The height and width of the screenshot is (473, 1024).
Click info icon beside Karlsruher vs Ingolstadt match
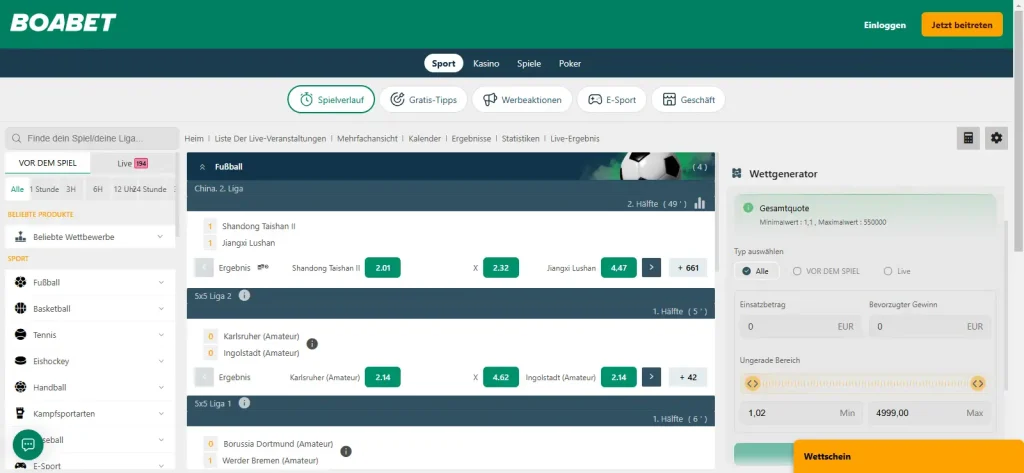pyautogui.click(x=312, y=344)
